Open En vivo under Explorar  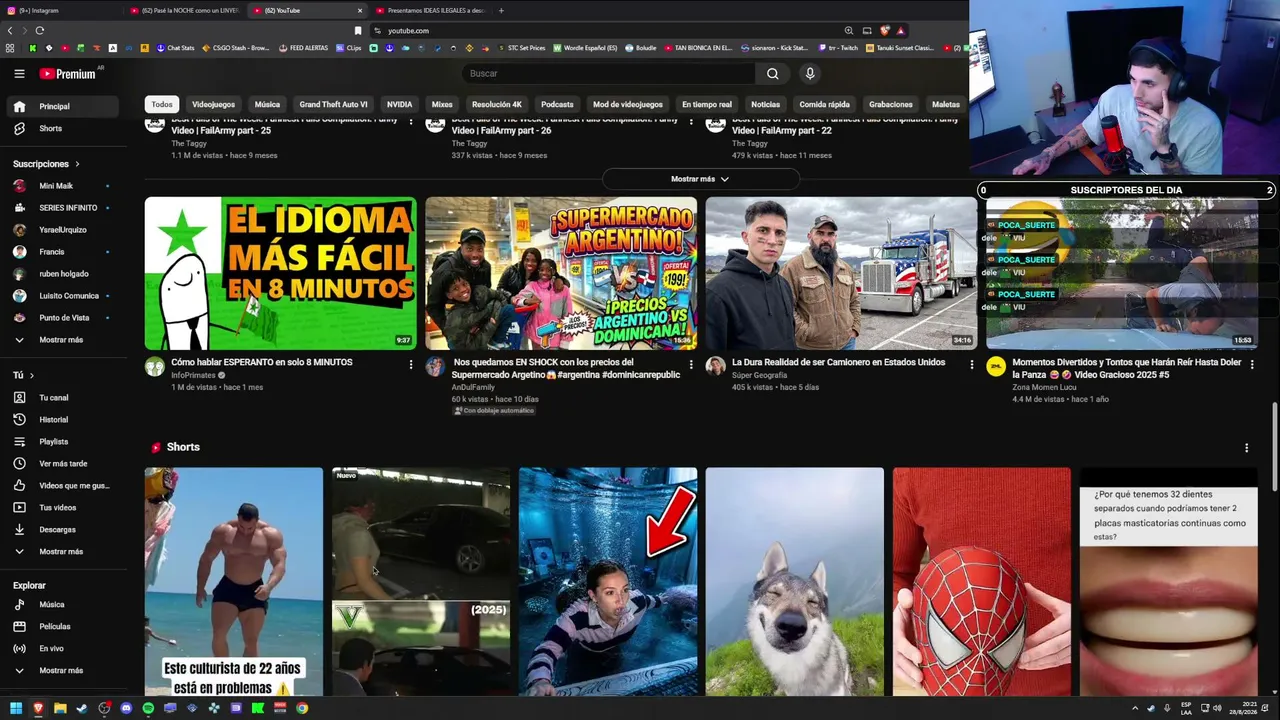51,649
